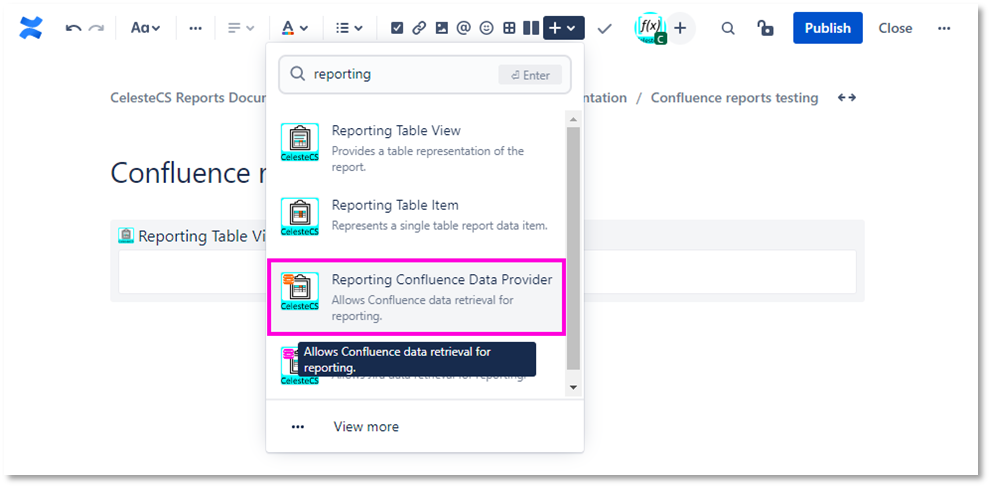
Task: Click the scroll up arrow in macro list
Action: pyautogui.click(x=573, y=119)
